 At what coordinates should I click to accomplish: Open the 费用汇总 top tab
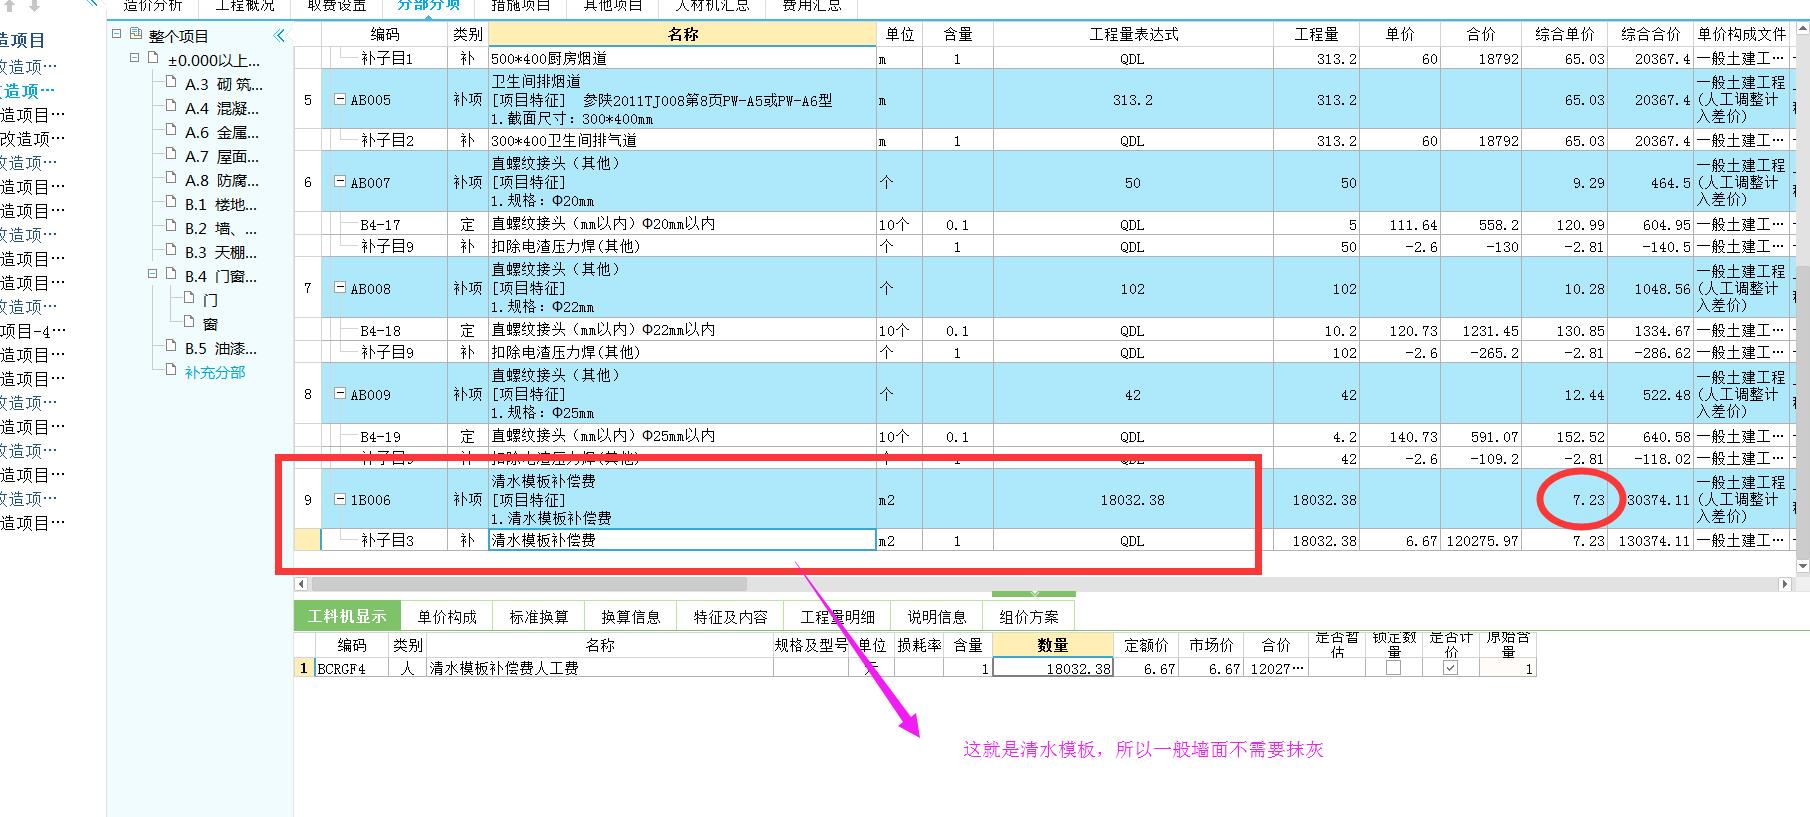click(x=812, y=6)
